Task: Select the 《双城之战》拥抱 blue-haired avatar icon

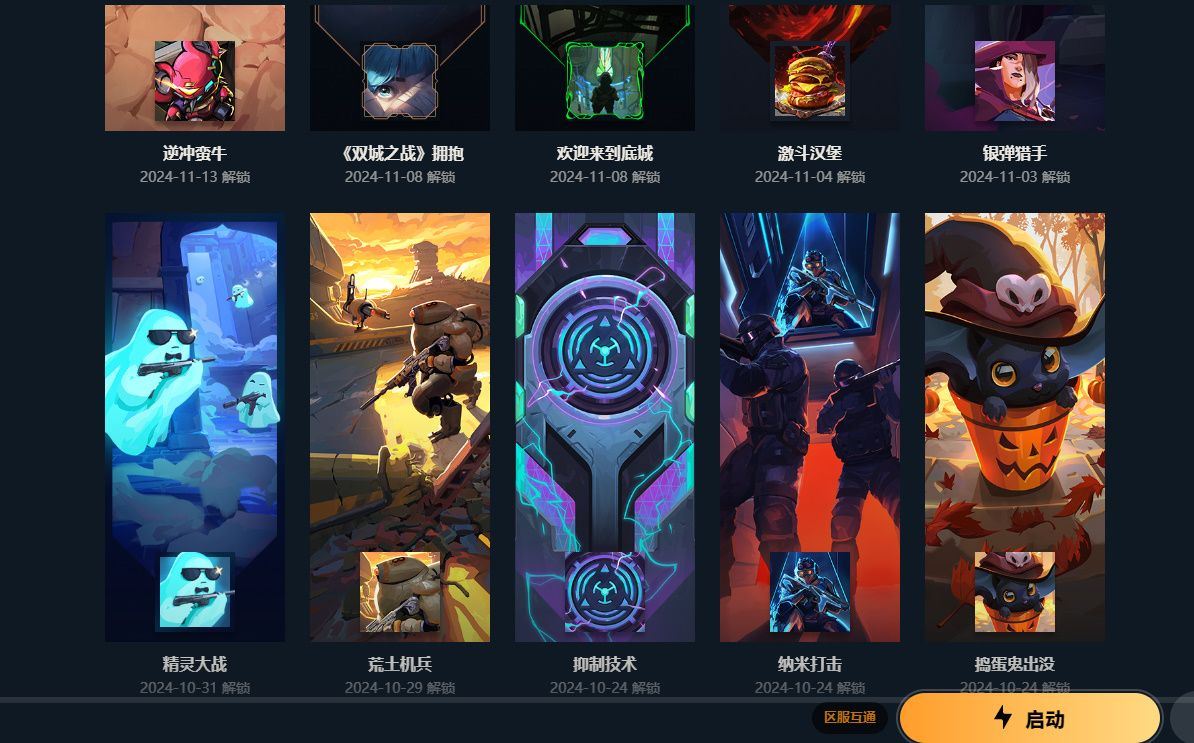Action: (x=400, y=81)
